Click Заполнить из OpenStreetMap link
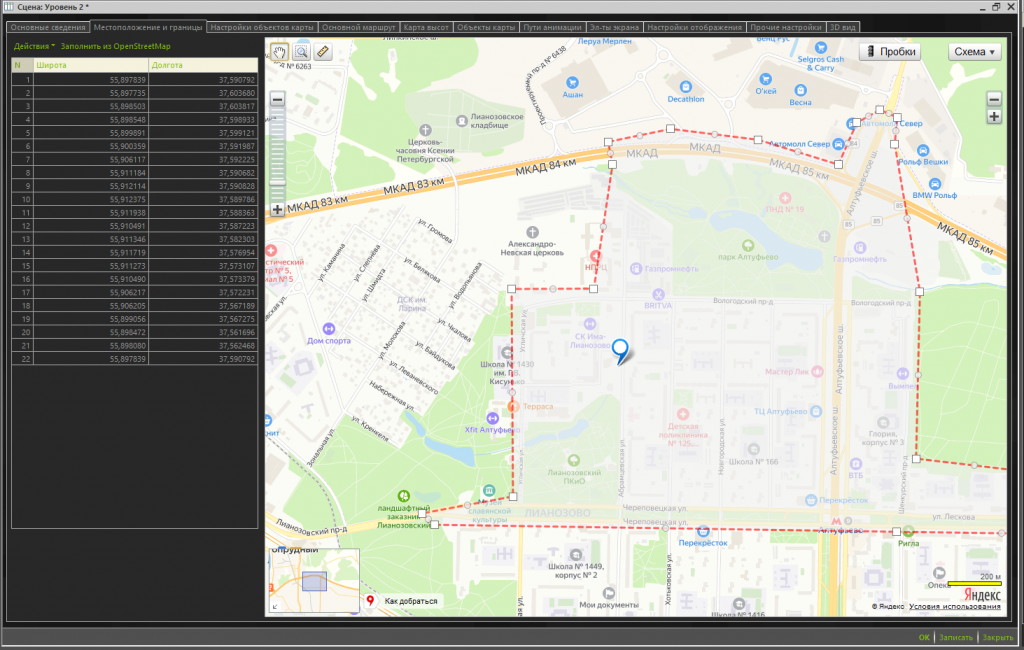 tap(116, 46)
